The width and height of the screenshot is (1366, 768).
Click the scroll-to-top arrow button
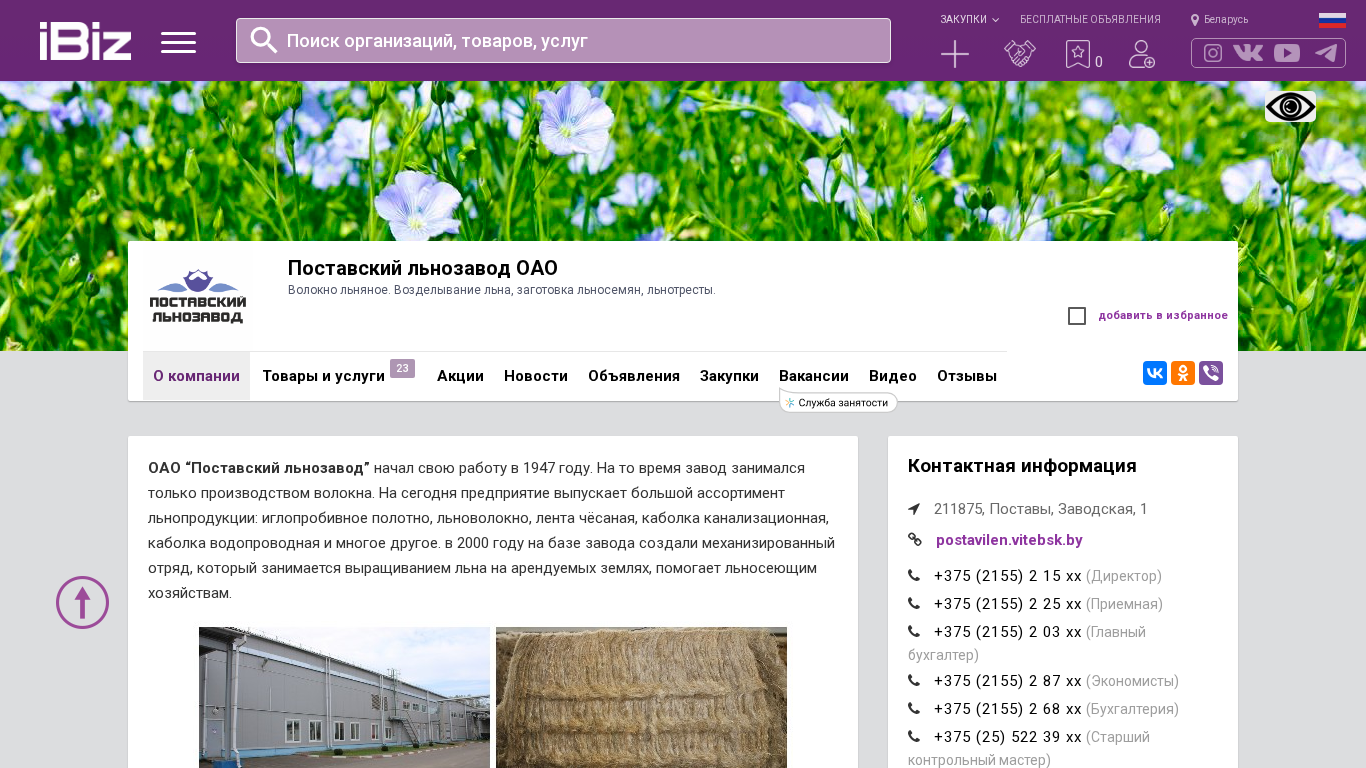click(x=82, y=602)
